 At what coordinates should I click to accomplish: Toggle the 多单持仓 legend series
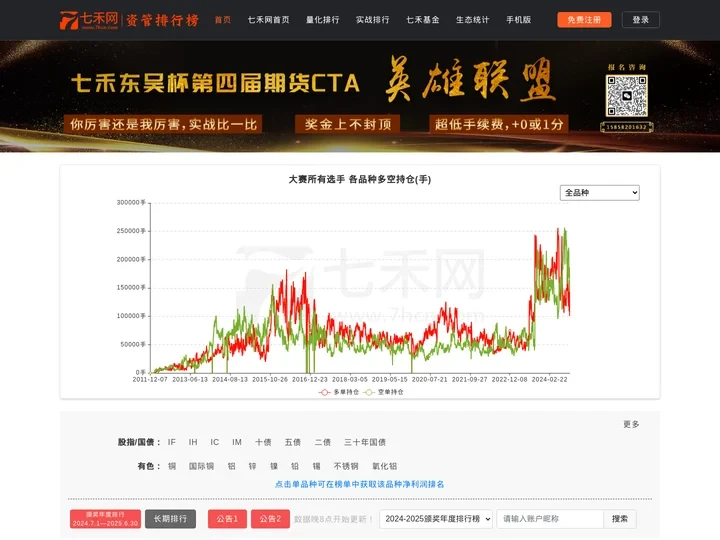339,392
